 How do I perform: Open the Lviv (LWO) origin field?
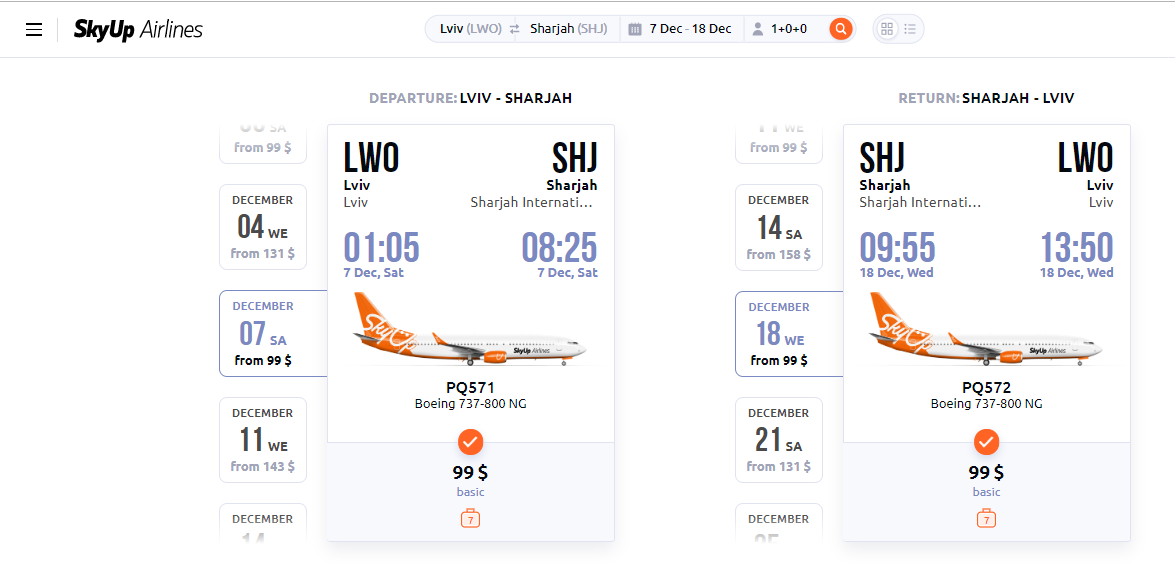coord(471,29)
